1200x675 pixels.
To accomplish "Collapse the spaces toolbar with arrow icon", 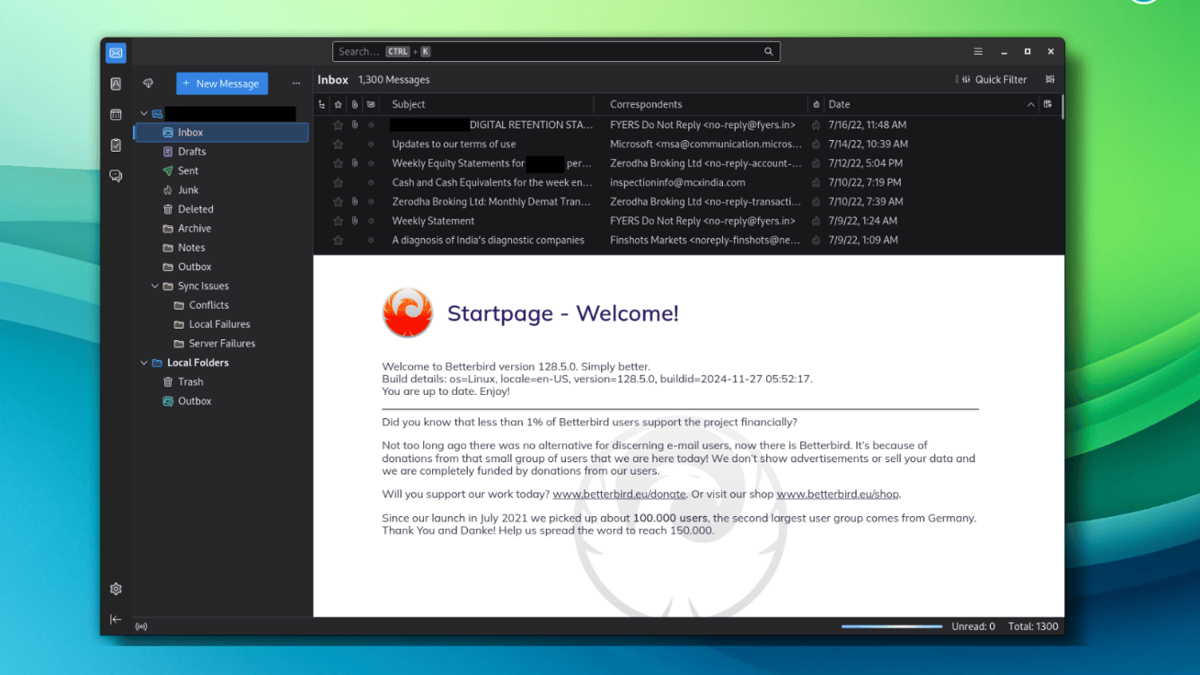I will (x=116, y=620).
